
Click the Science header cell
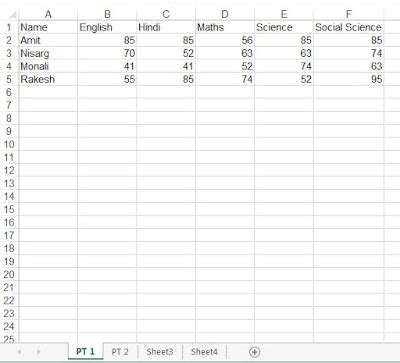pyautogui.click(x=284, y=27)
